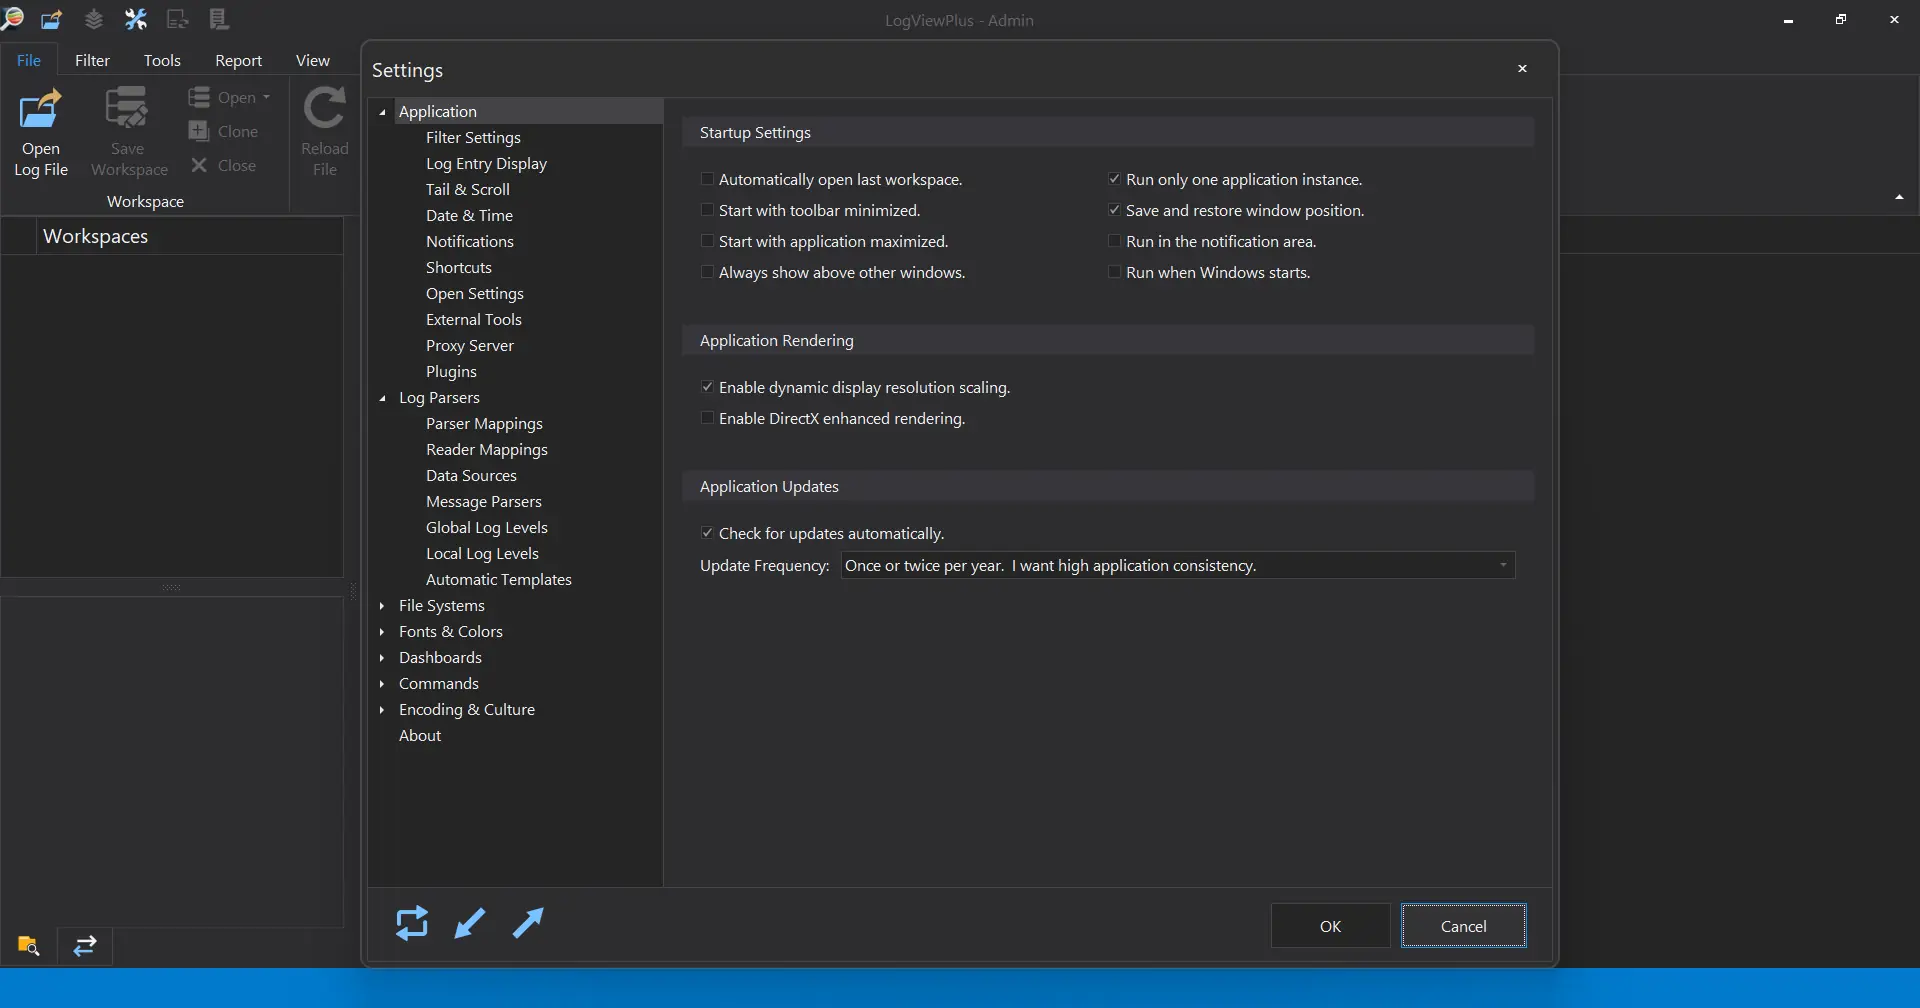Screen dimensions: 1920x1008
Task: Expand the File Systems node arrow
Action: (x=382, y=605)
